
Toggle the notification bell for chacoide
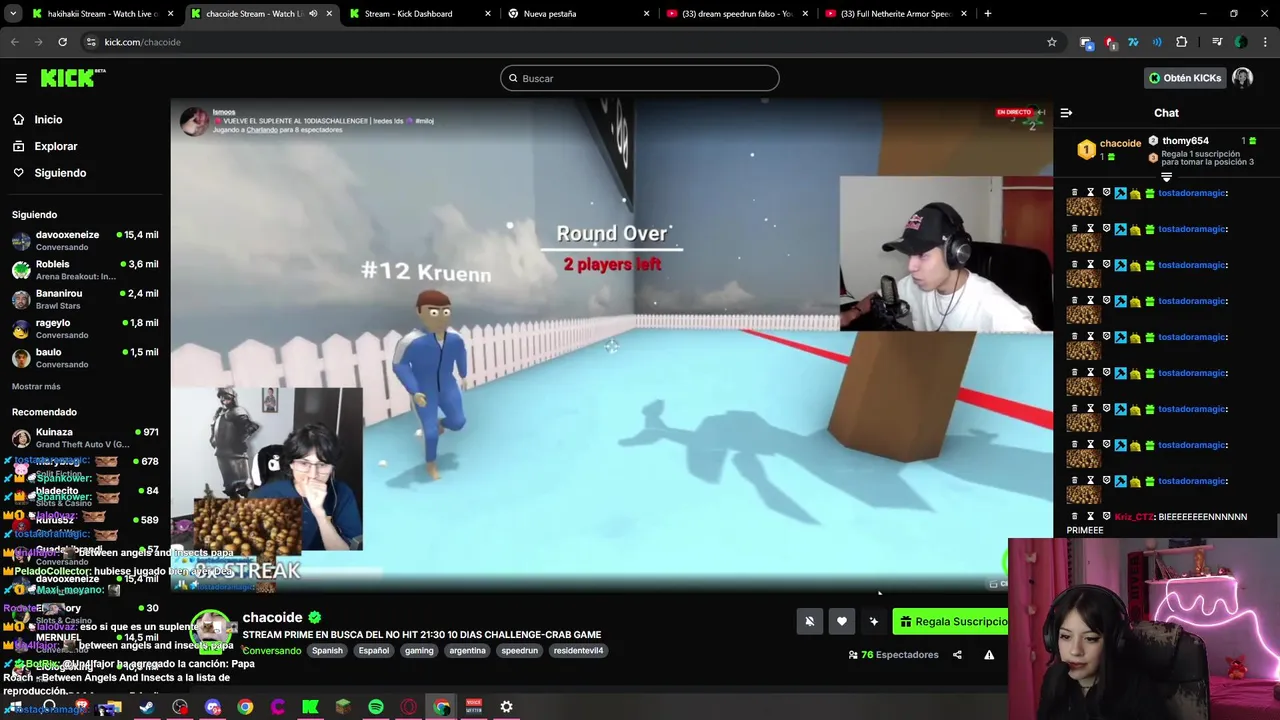click(x=810, y=621)
